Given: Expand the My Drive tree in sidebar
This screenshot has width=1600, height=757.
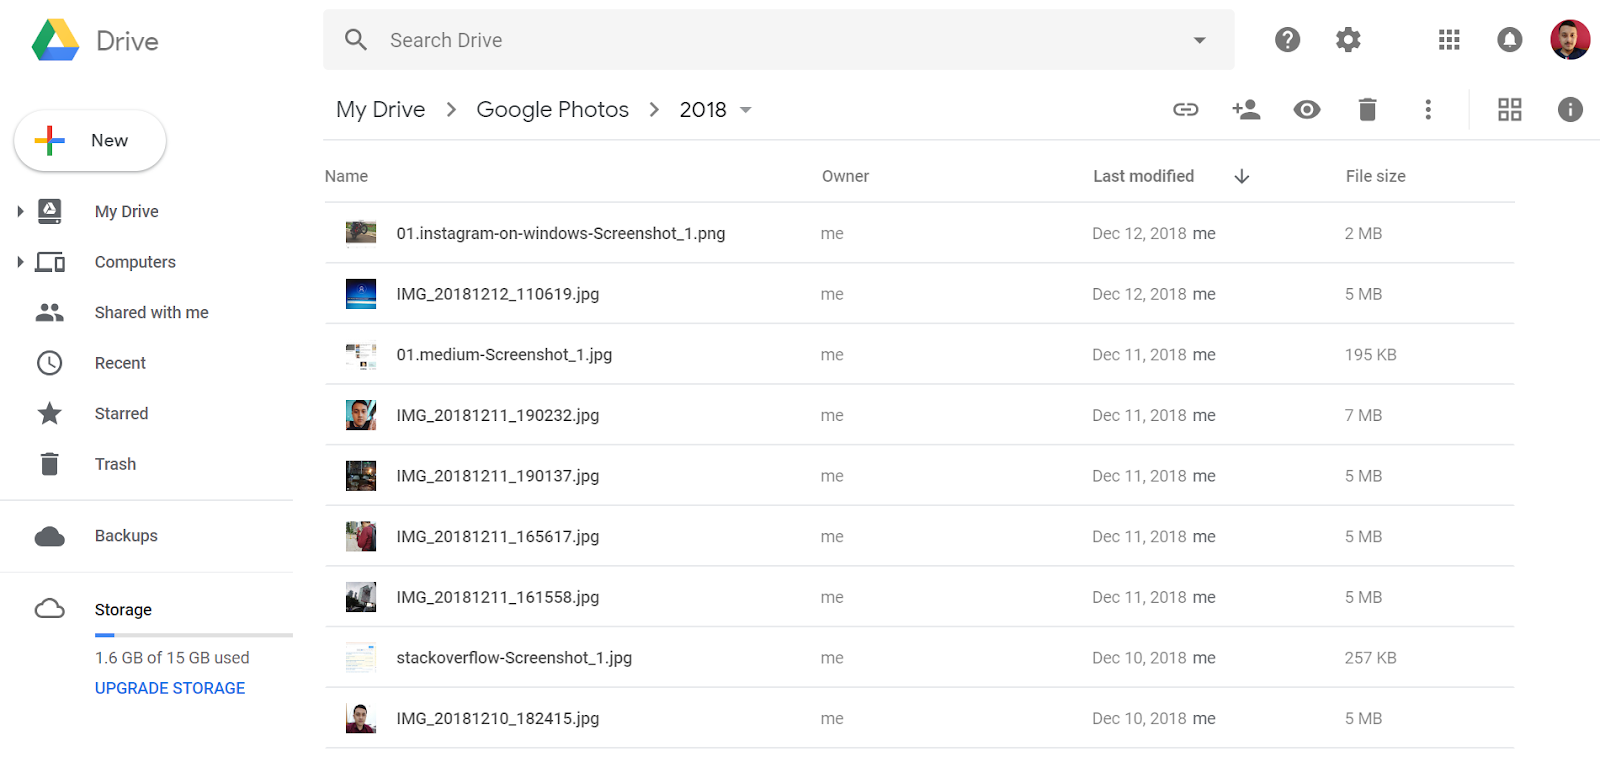Looking at the screenshot, I should (x=20, y=211).
